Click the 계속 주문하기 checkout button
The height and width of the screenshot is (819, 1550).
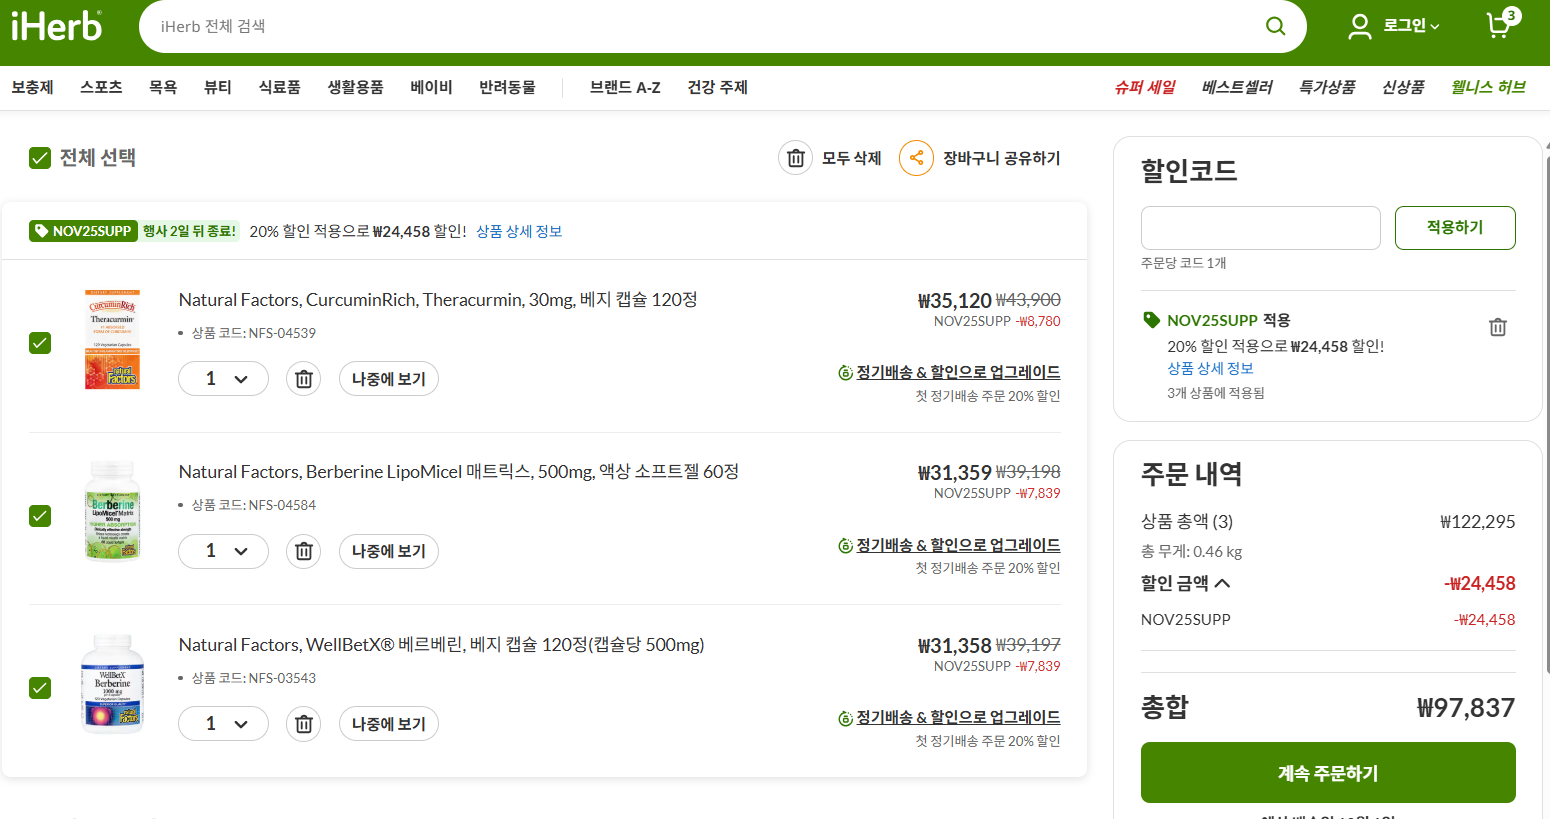coord(1327,773)
